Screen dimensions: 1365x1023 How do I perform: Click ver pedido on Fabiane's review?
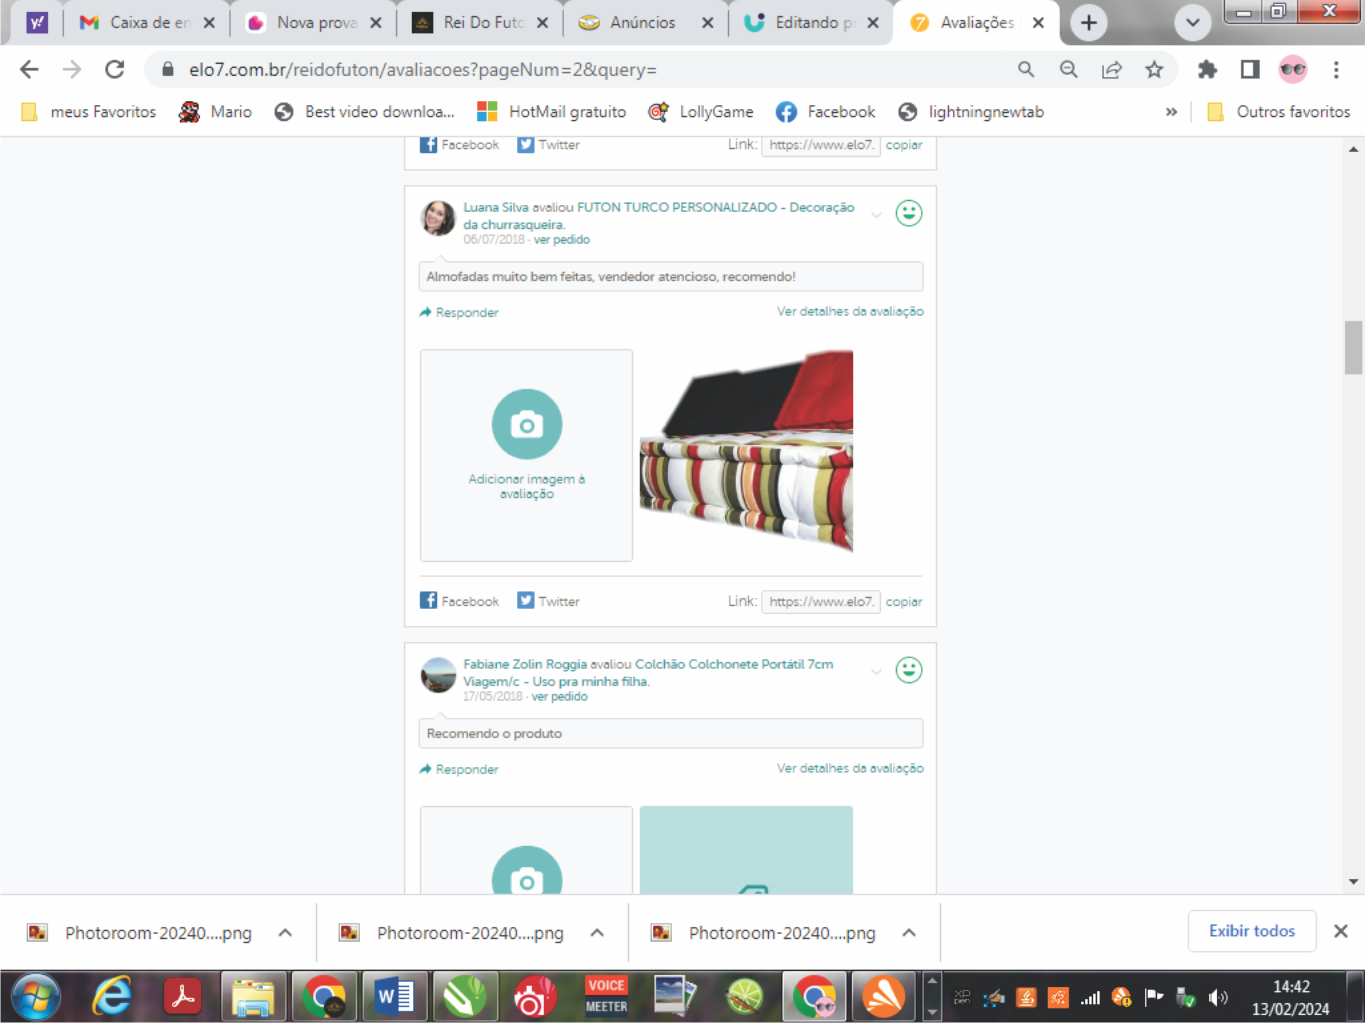[560, 697]
